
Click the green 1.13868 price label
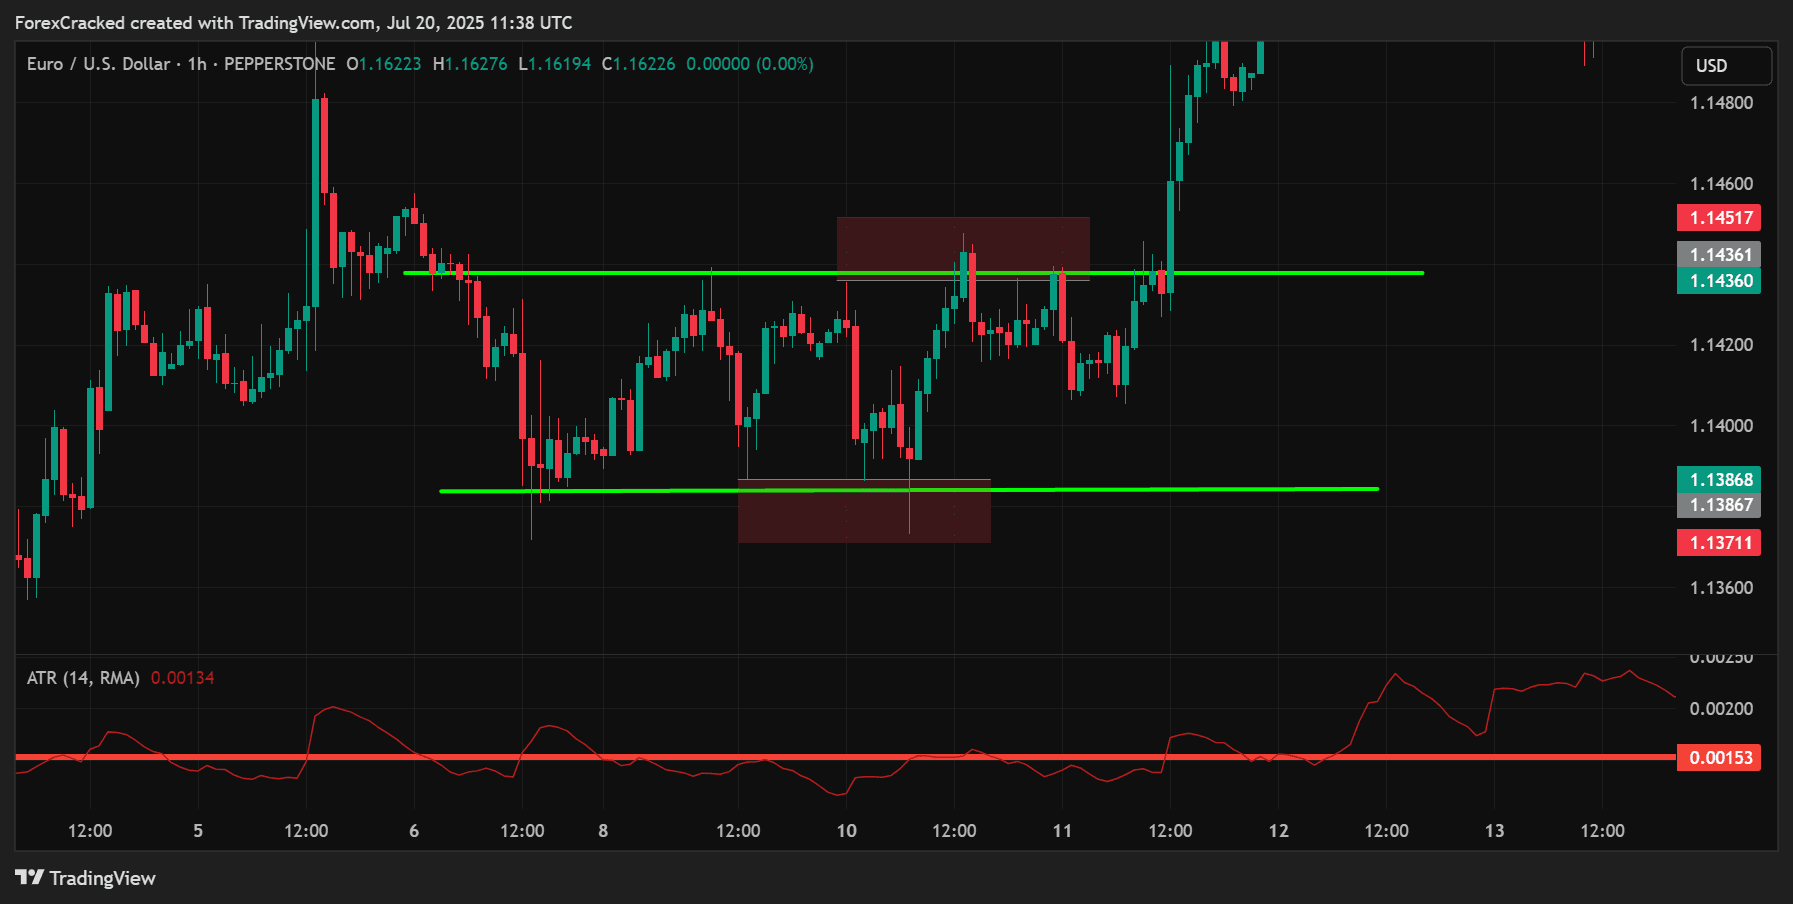click(x=1719, y=480)
